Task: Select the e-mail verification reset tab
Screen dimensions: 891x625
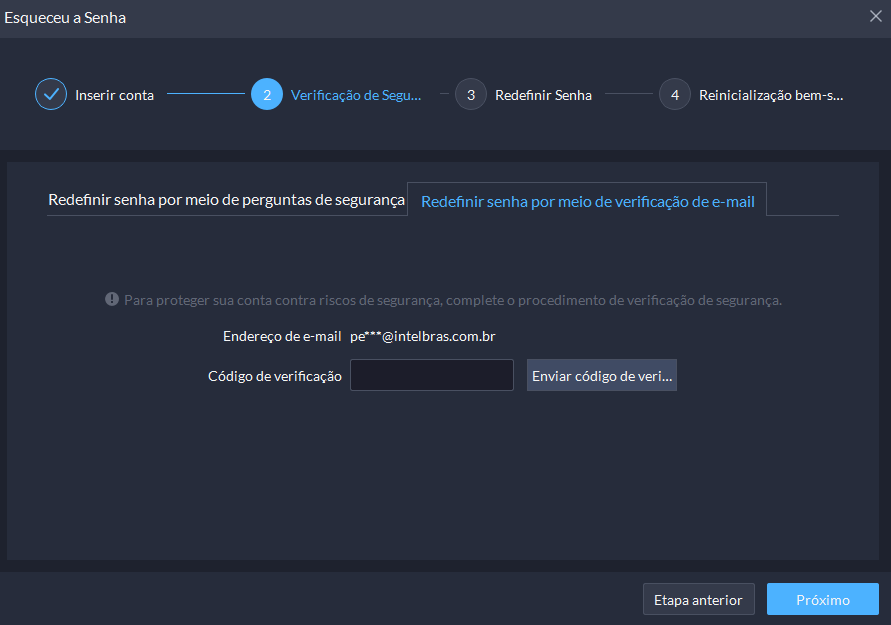Action: coord(588,201)
